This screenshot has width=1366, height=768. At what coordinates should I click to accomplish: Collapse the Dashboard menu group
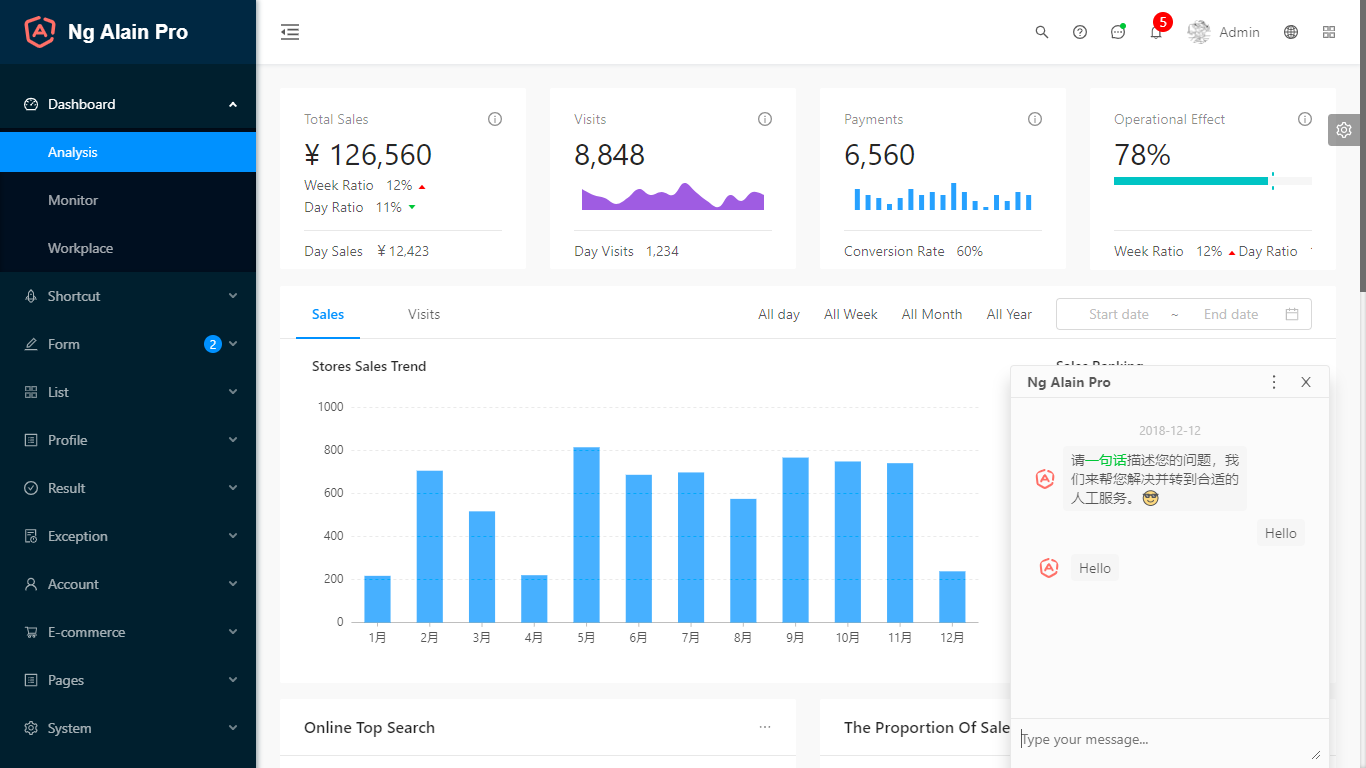pyautogui.click(x=128, y=104)
